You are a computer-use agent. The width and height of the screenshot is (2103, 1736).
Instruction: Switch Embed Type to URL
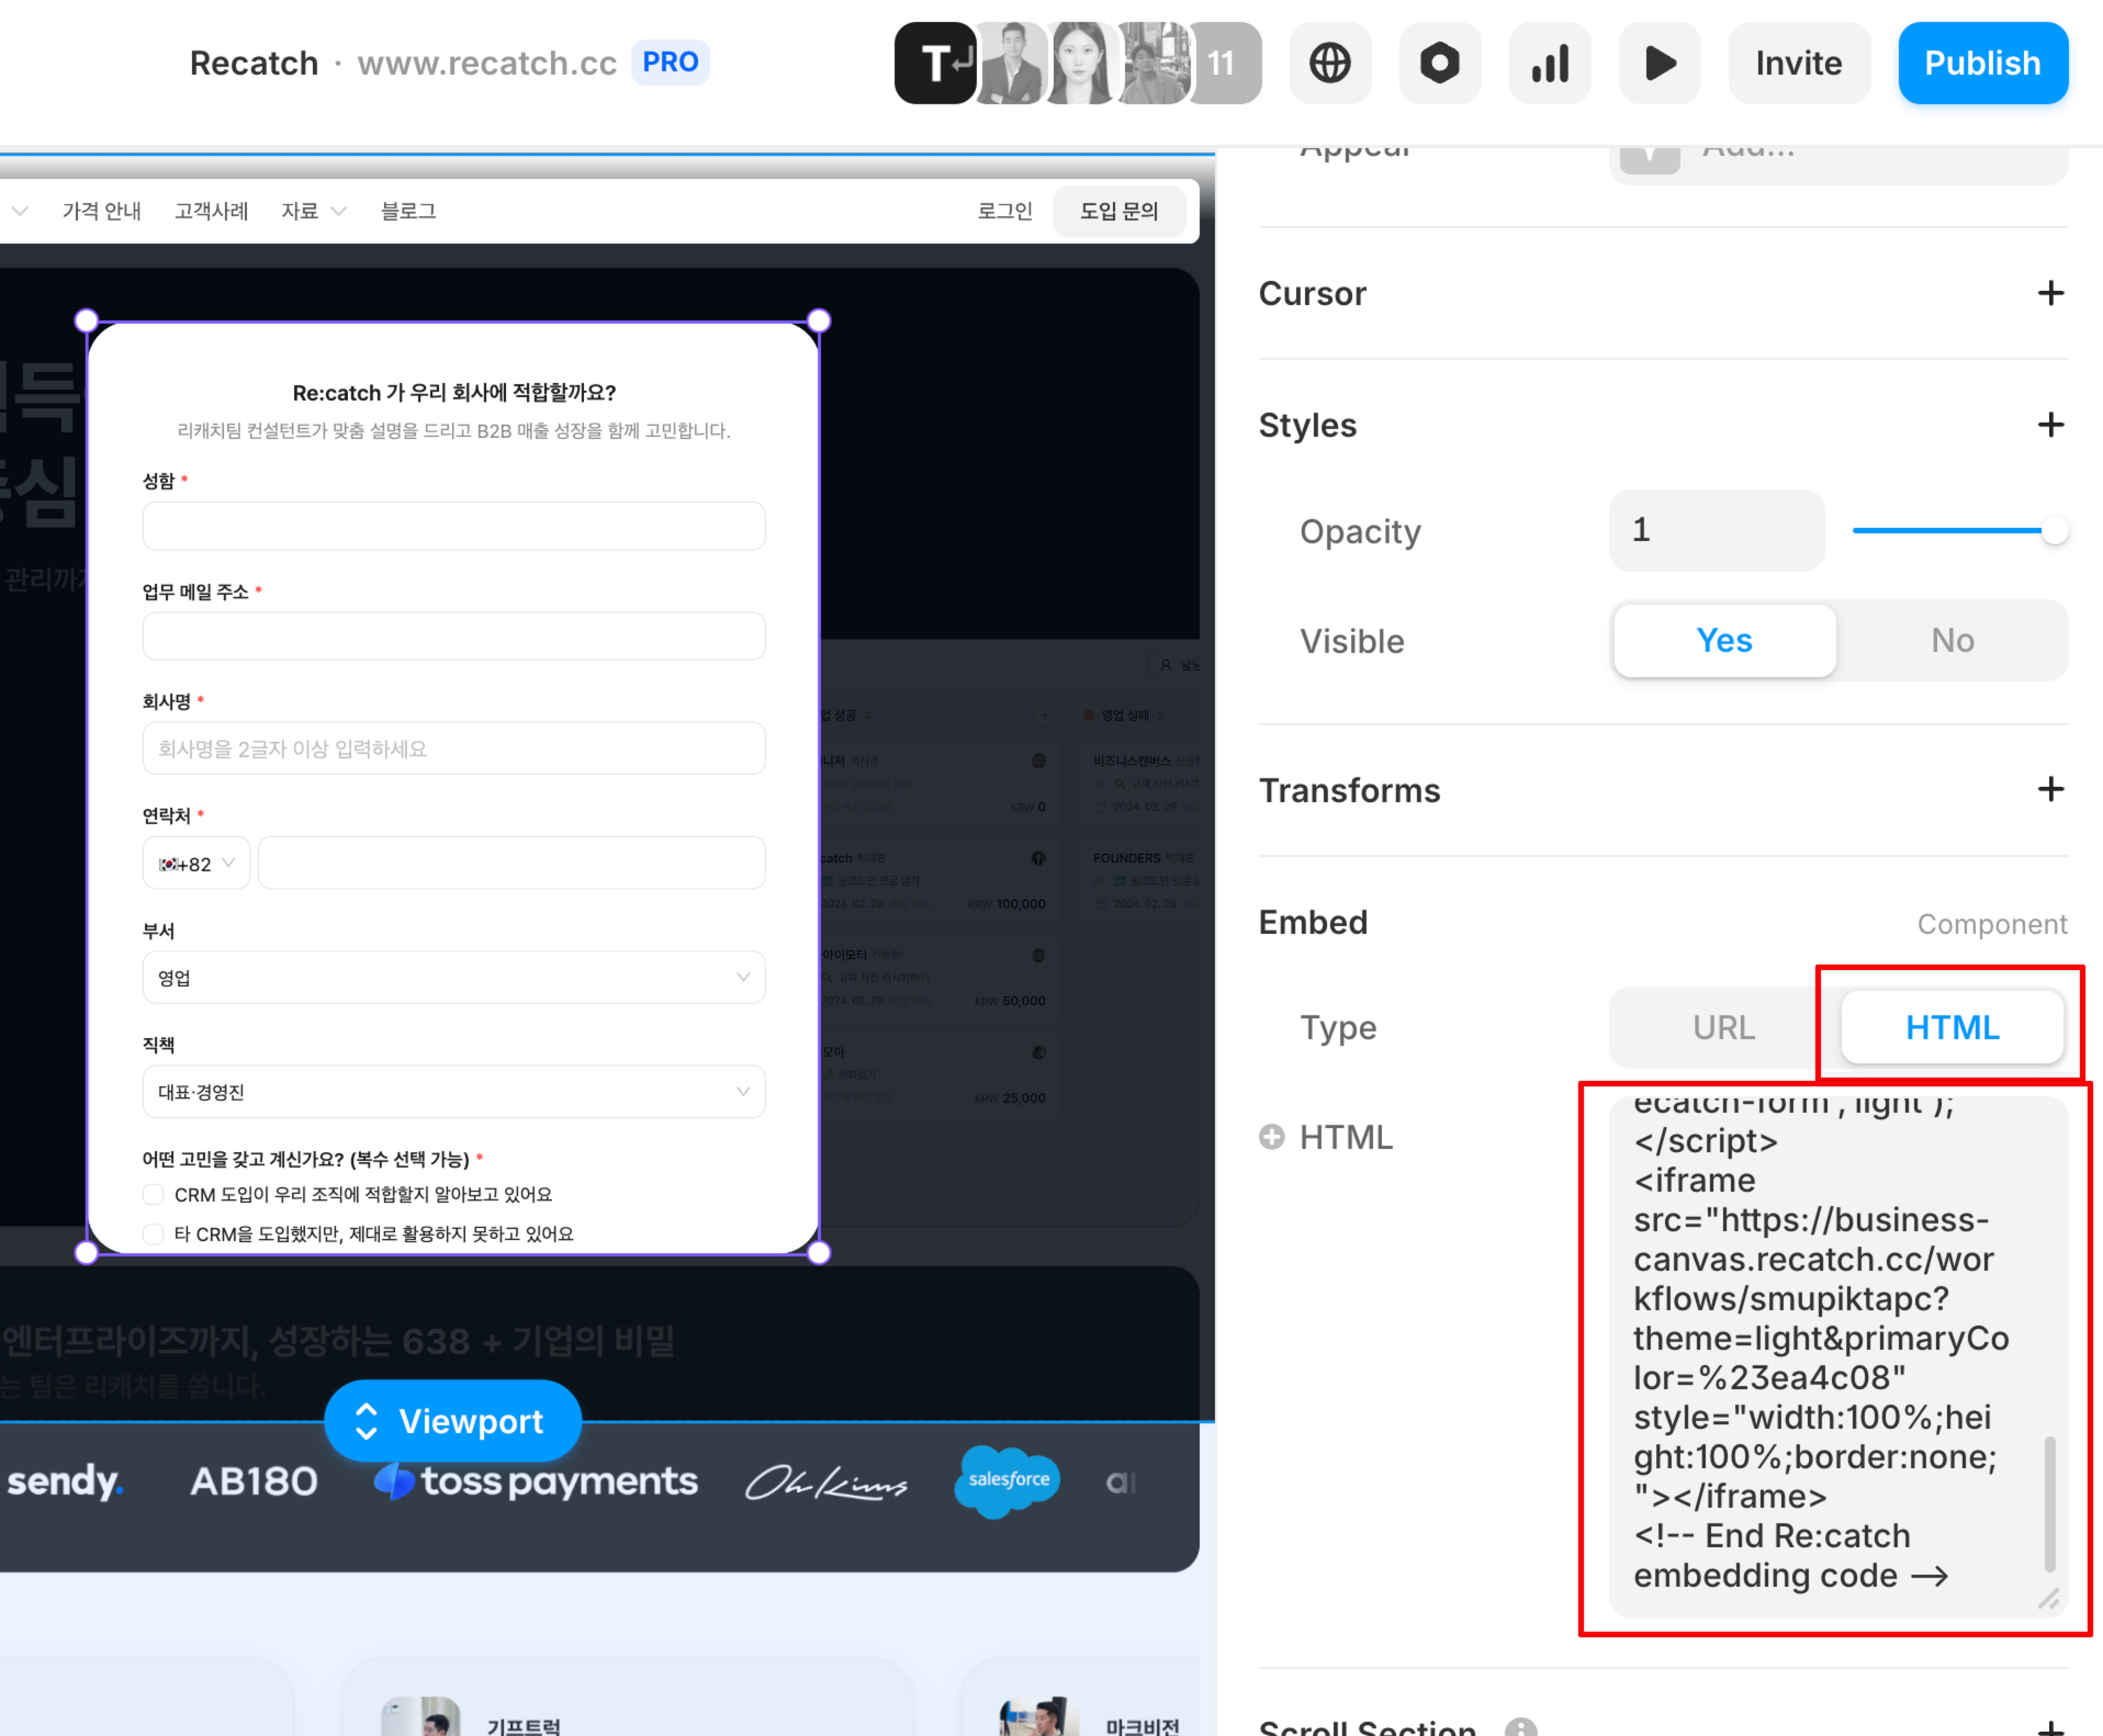[1723, 1027]
